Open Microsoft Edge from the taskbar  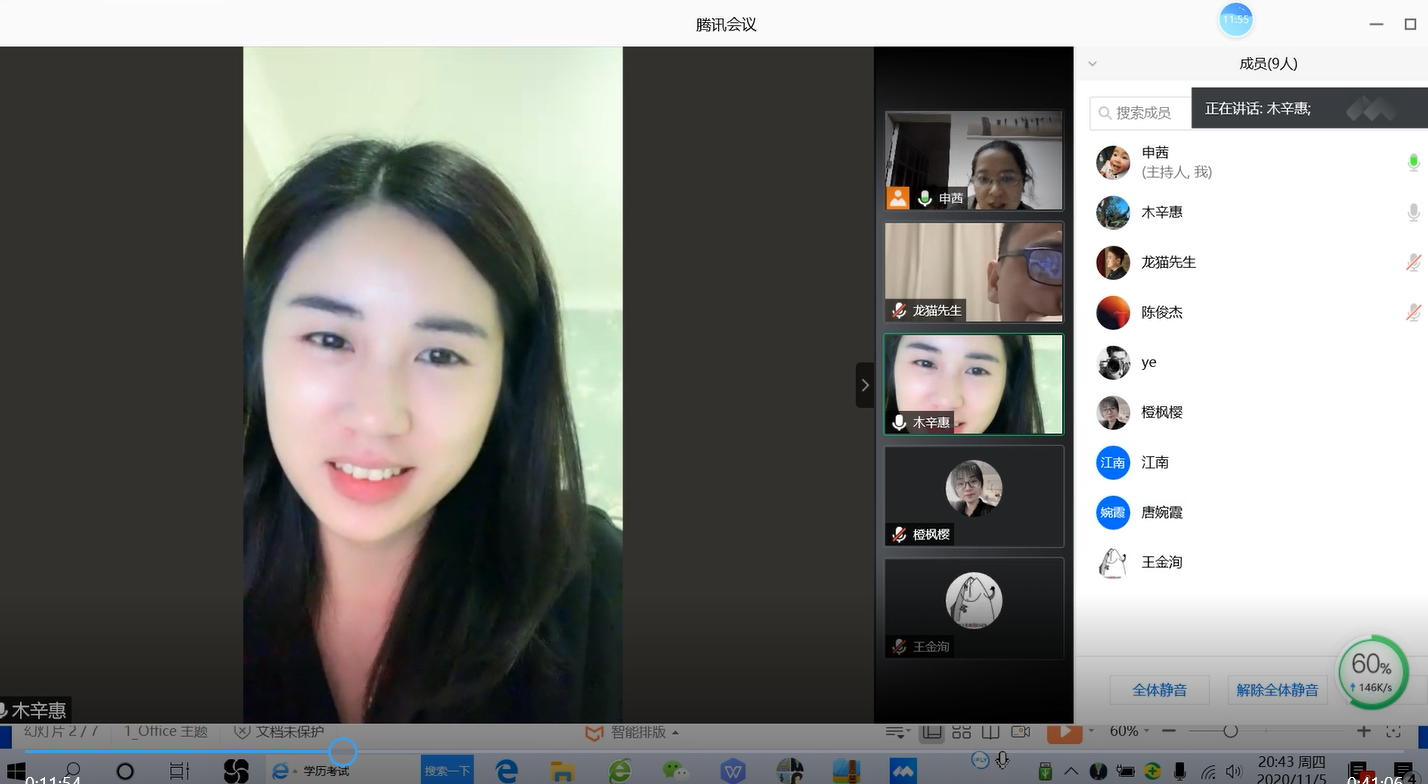507,771
